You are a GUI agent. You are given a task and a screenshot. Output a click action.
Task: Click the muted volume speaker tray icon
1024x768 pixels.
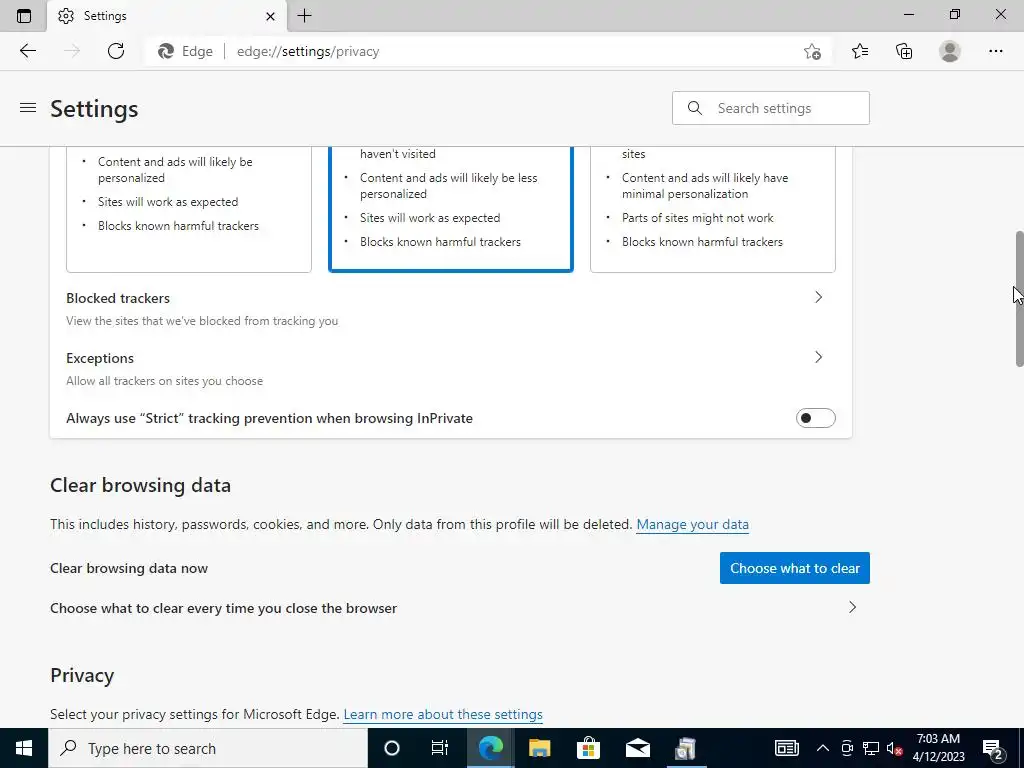(x=894, y=748)
